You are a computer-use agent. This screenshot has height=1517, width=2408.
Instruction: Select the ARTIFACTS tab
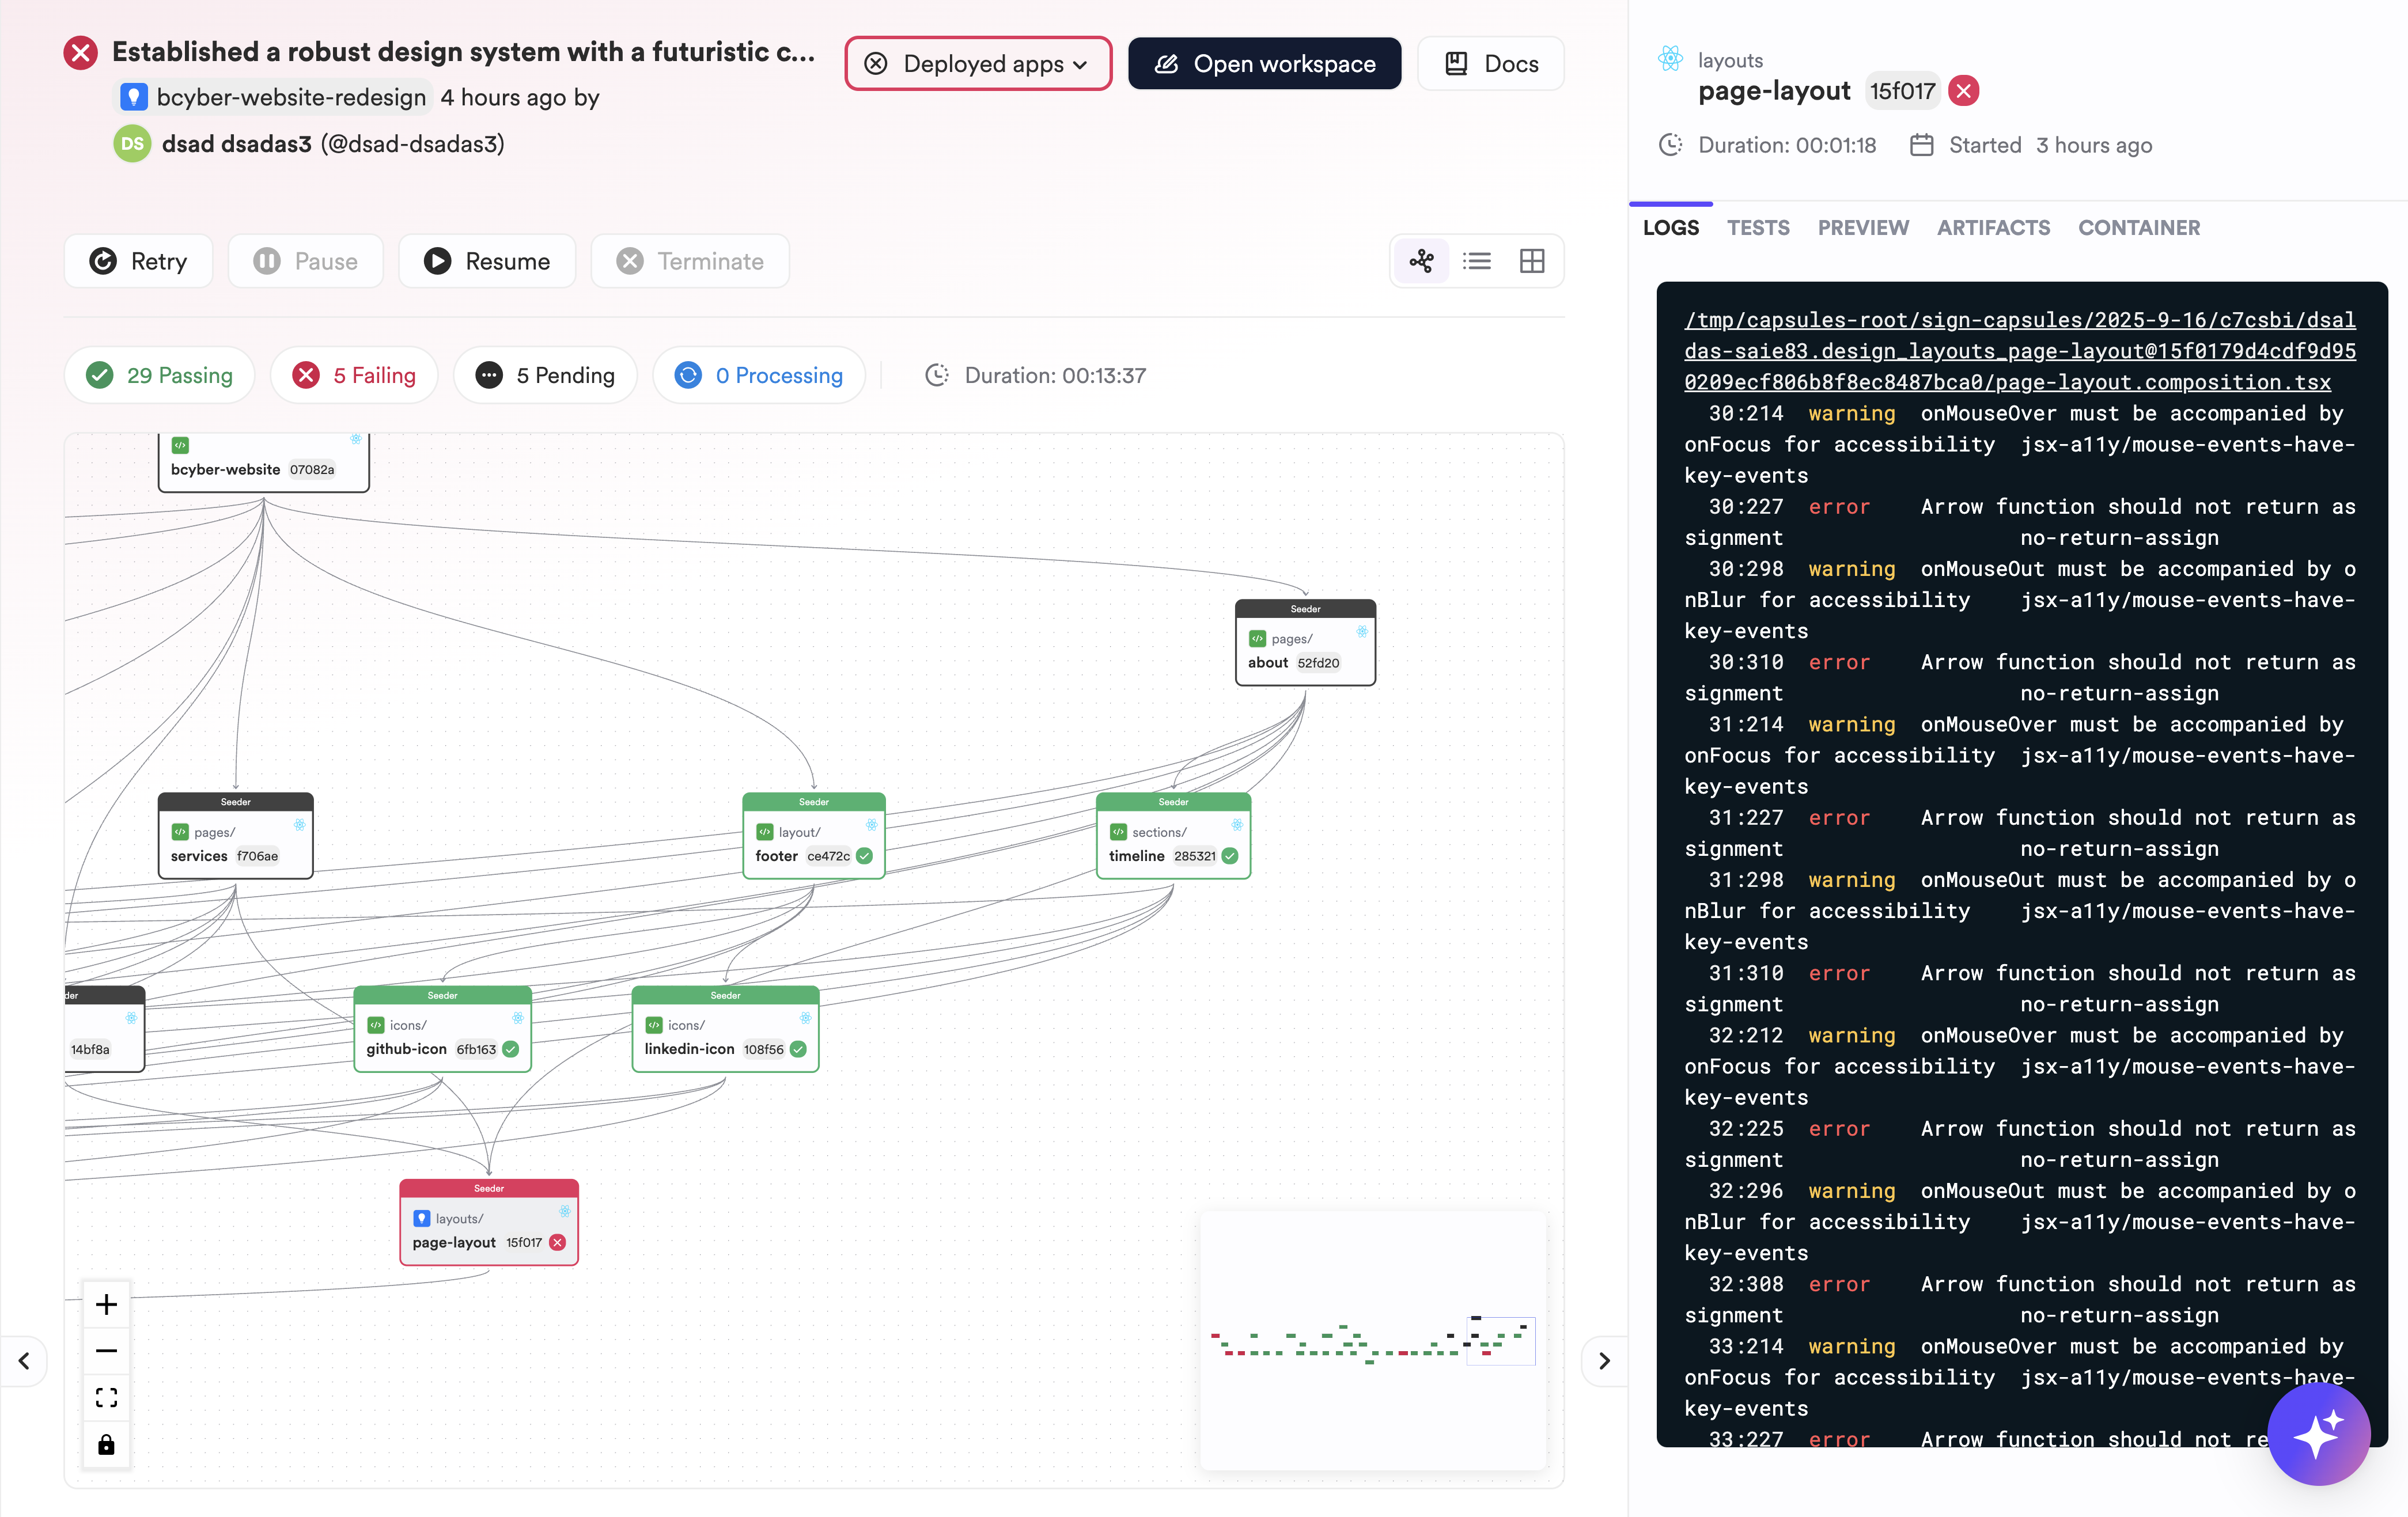pos(1993,228)
